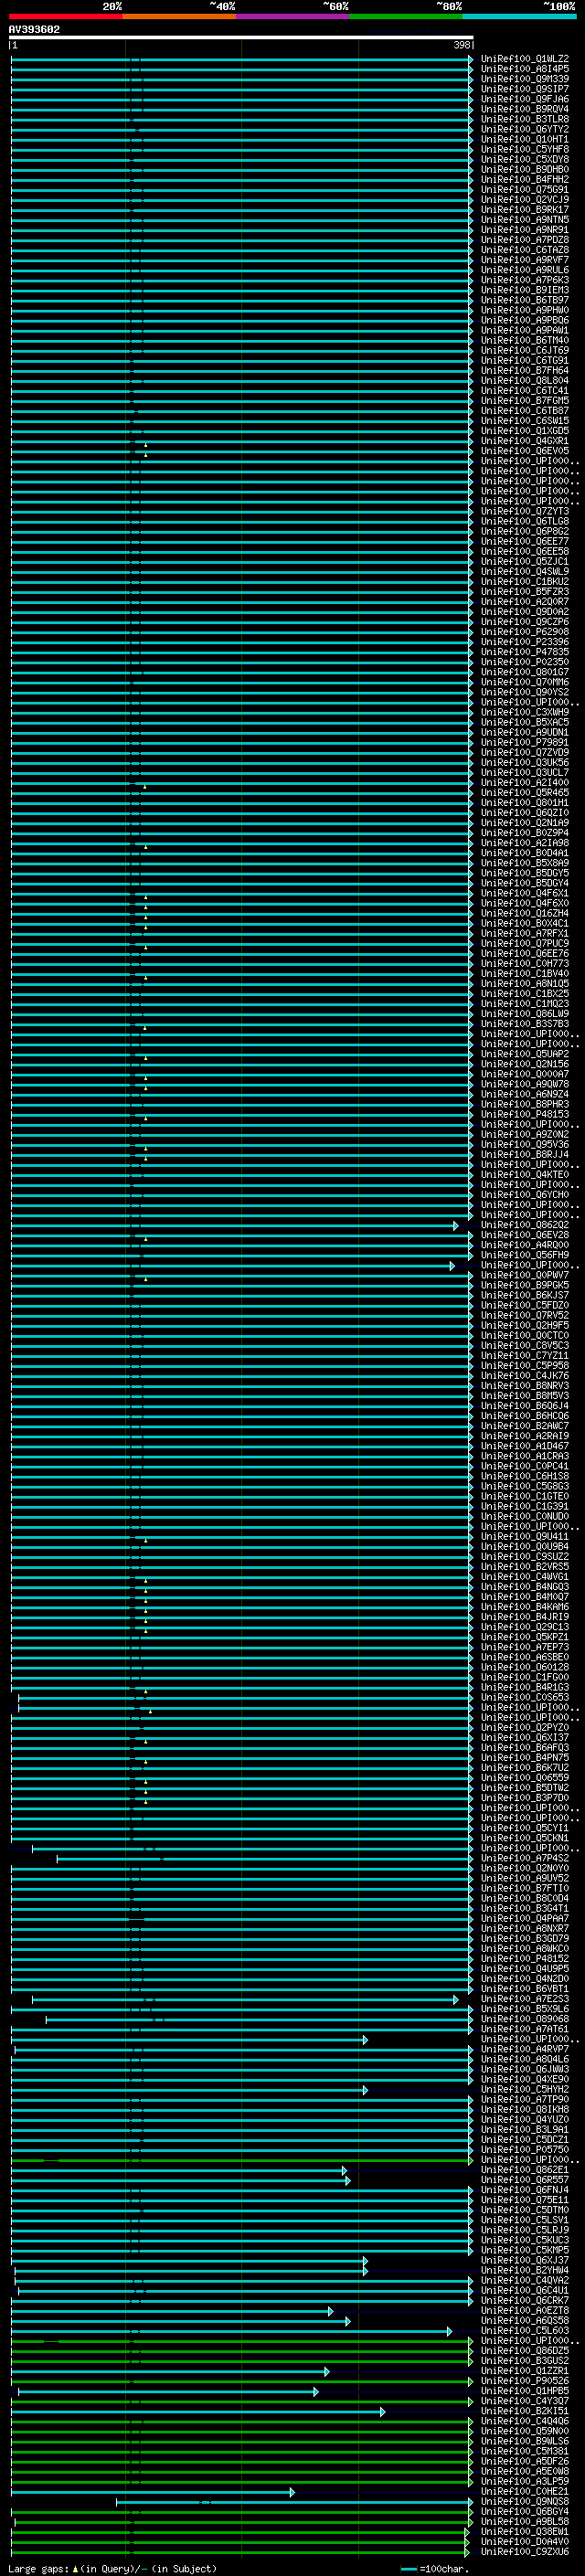Open hit UniRef100_A8I4P5
This screenshot has height=2576, width=585.
(525, 69)
